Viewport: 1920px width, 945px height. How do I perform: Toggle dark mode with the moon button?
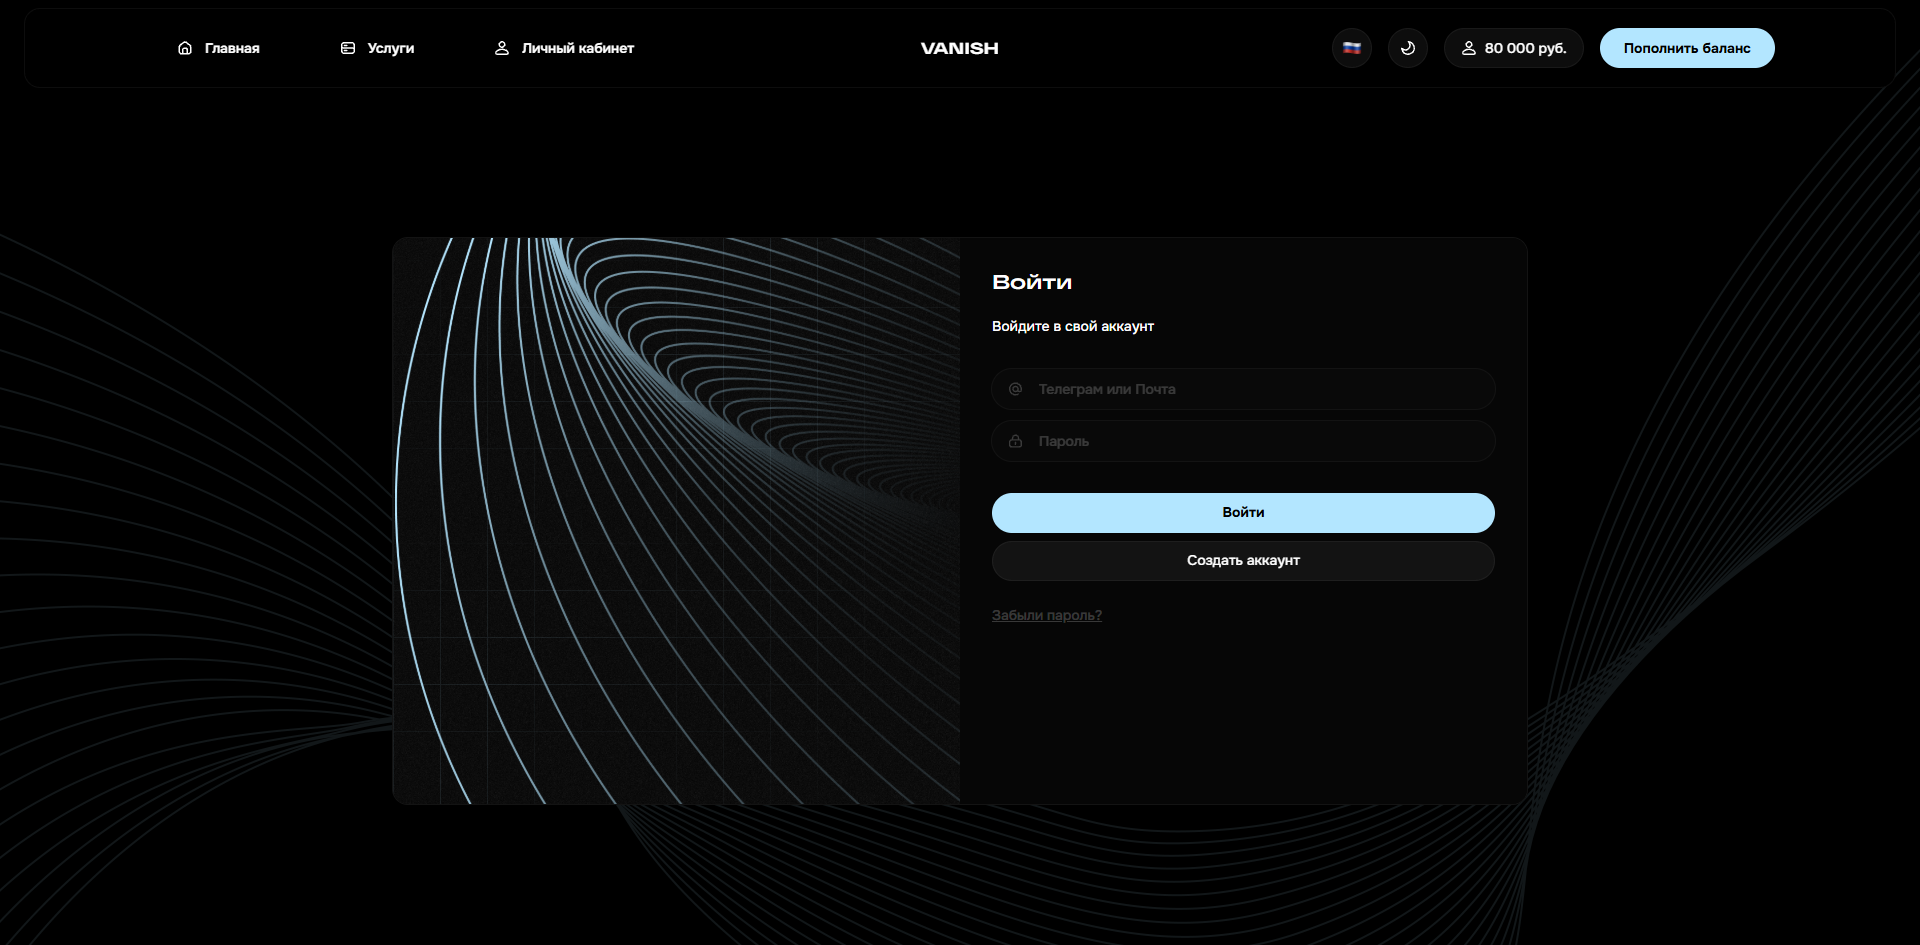click(1407, 48)
